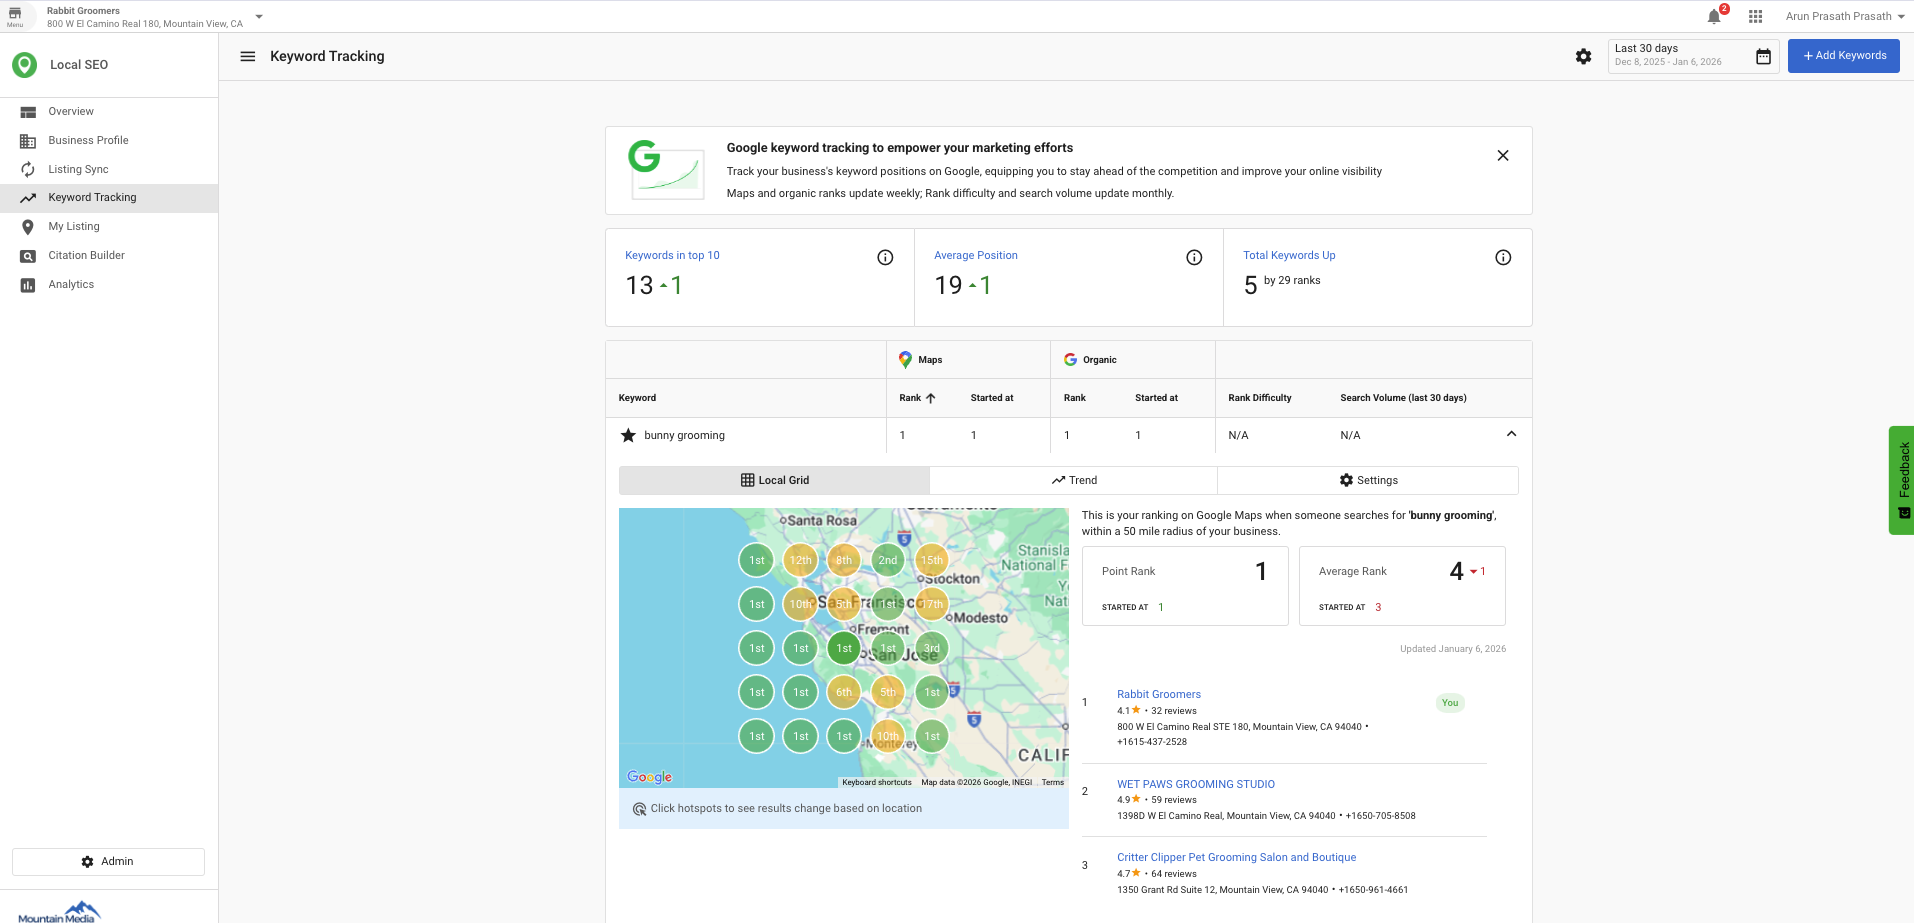Open the WET PAWS GROOMING STUDIO link
Viewport: 1914px width, 923px height.
(x=1196, y=784)
